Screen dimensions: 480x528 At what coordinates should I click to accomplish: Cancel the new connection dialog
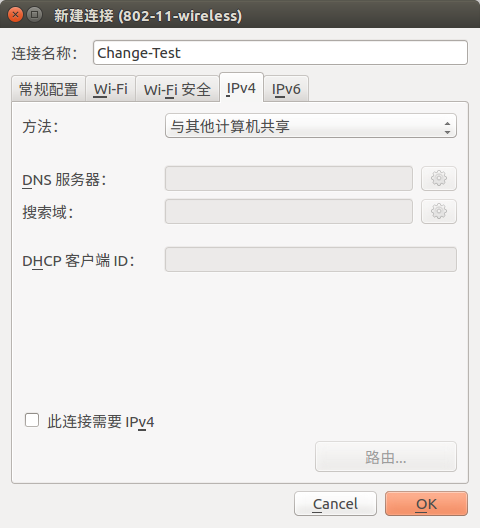point(335,504)
